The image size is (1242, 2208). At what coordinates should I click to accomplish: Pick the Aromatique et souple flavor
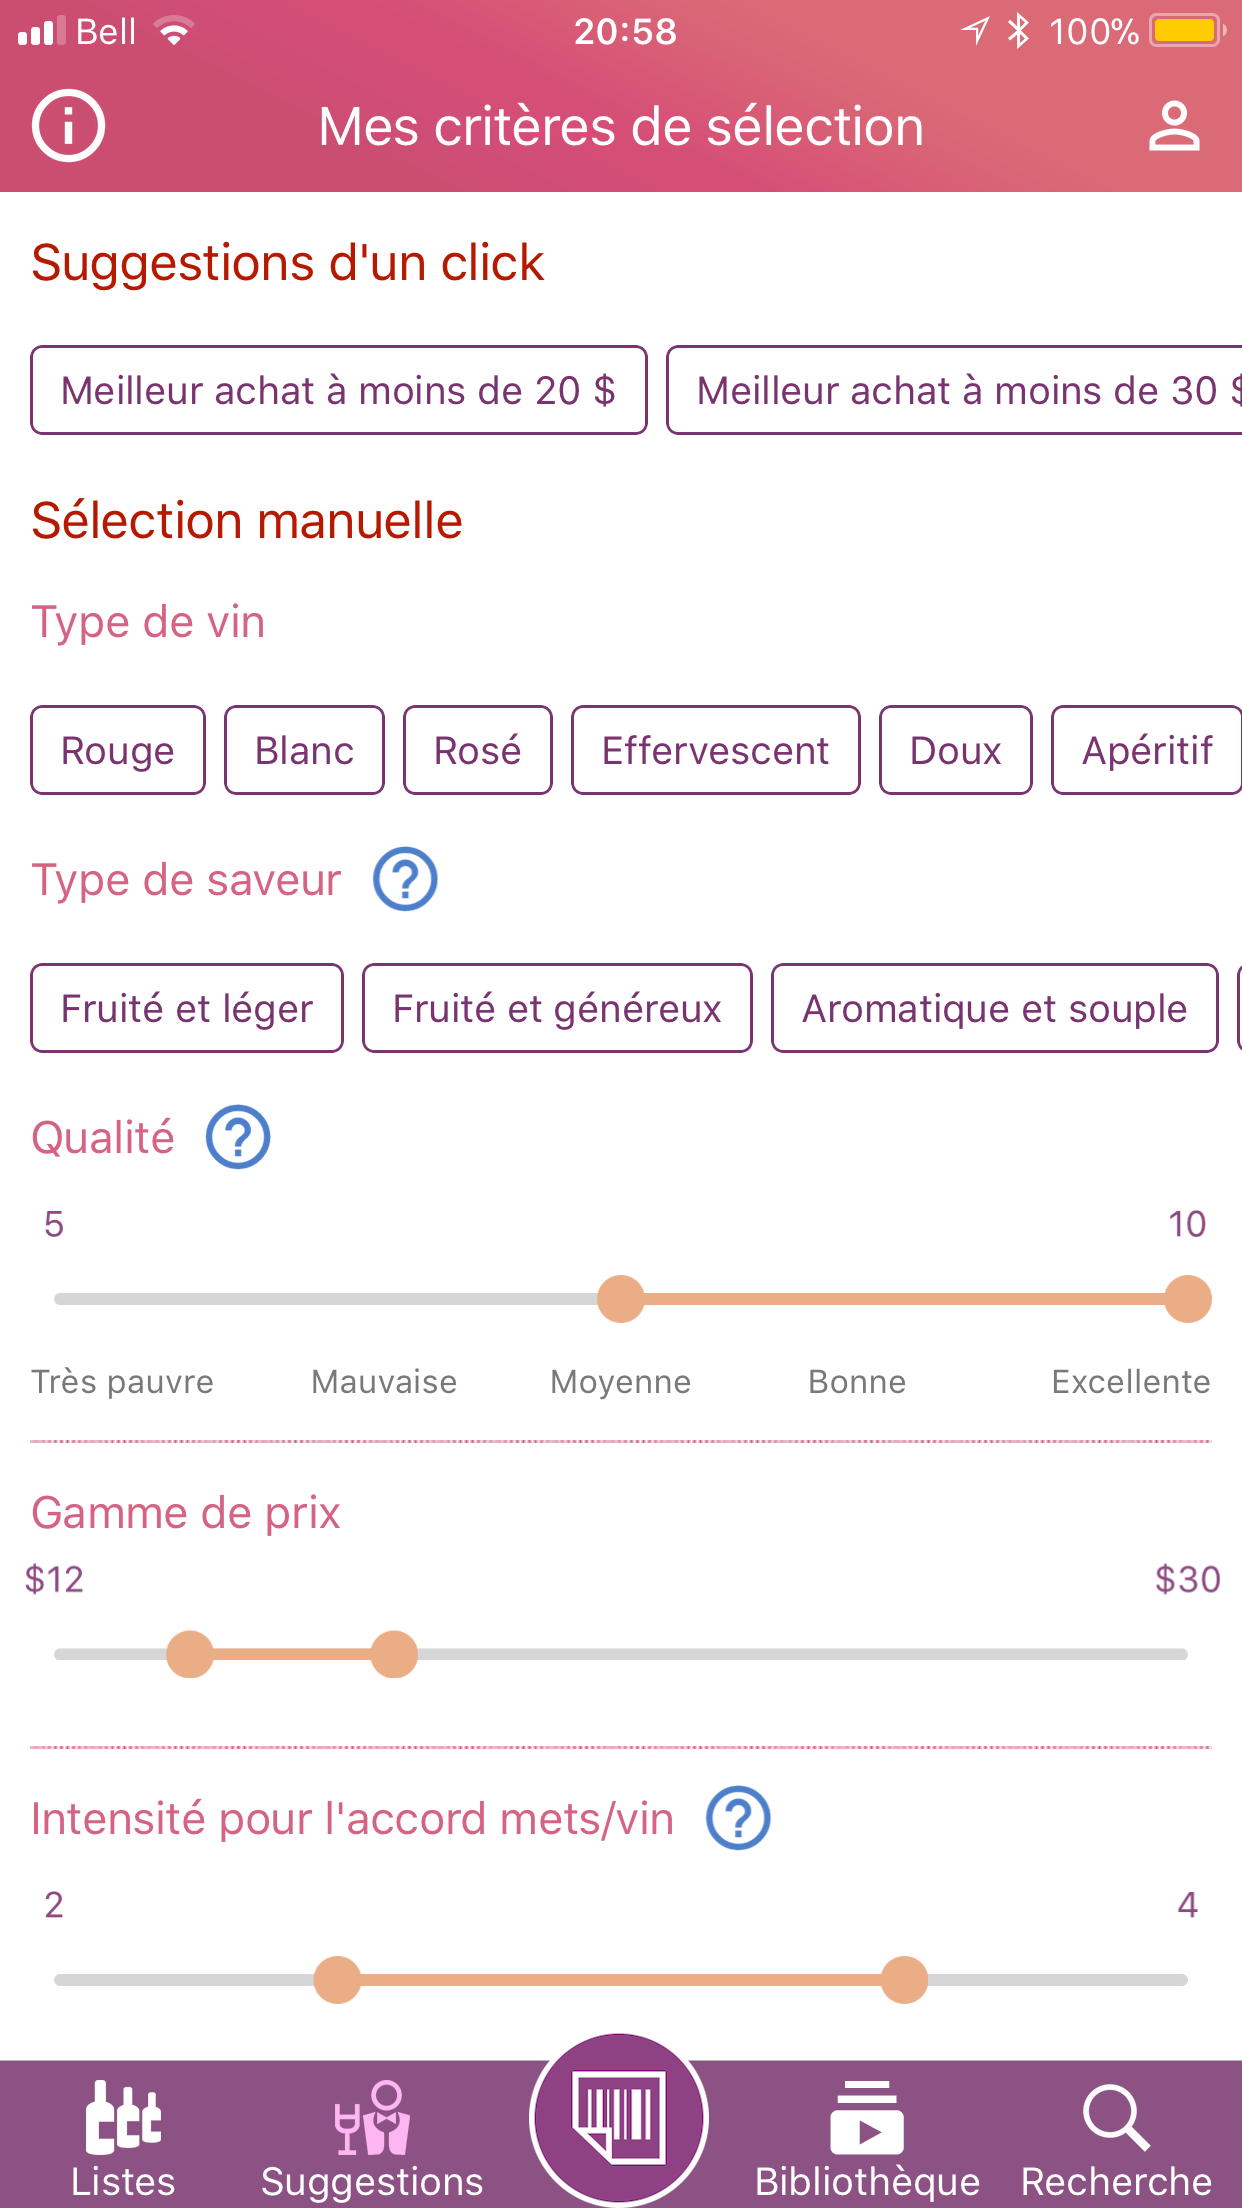pyautogui.click(x=995, y=1008)
